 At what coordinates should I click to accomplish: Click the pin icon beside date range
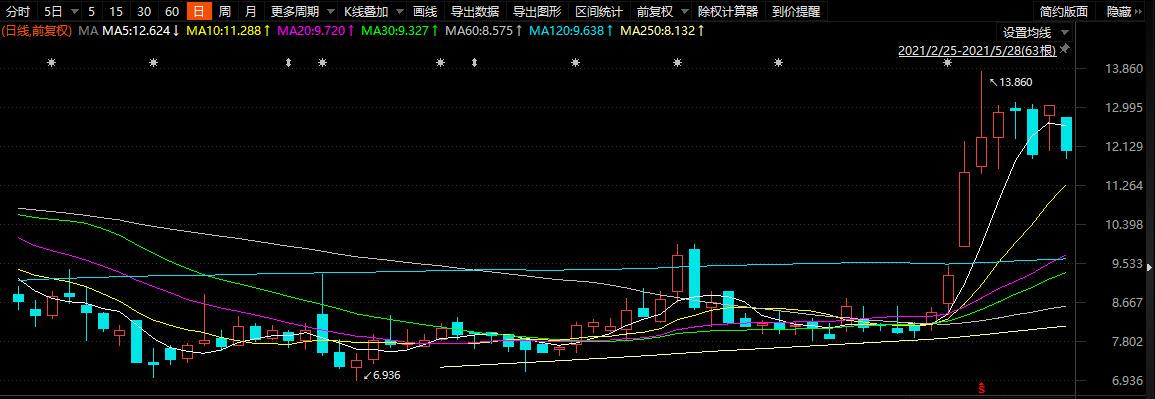1064,49
